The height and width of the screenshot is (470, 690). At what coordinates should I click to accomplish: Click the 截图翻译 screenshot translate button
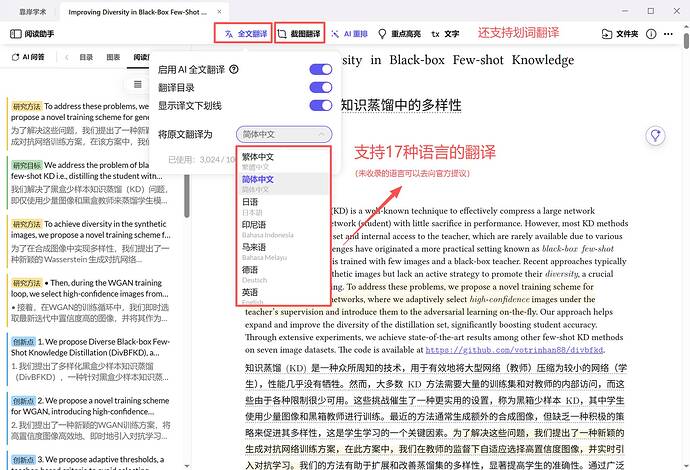[300, 34]
